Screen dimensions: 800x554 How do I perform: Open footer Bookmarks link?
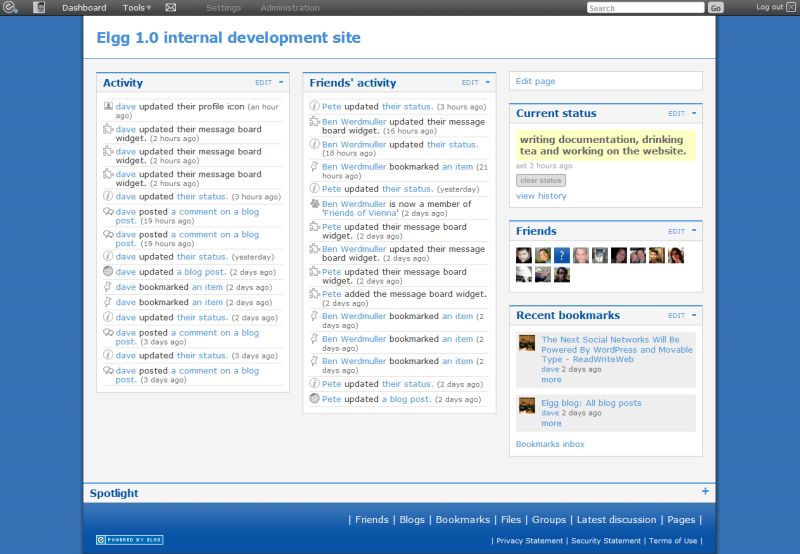point(462,519)
